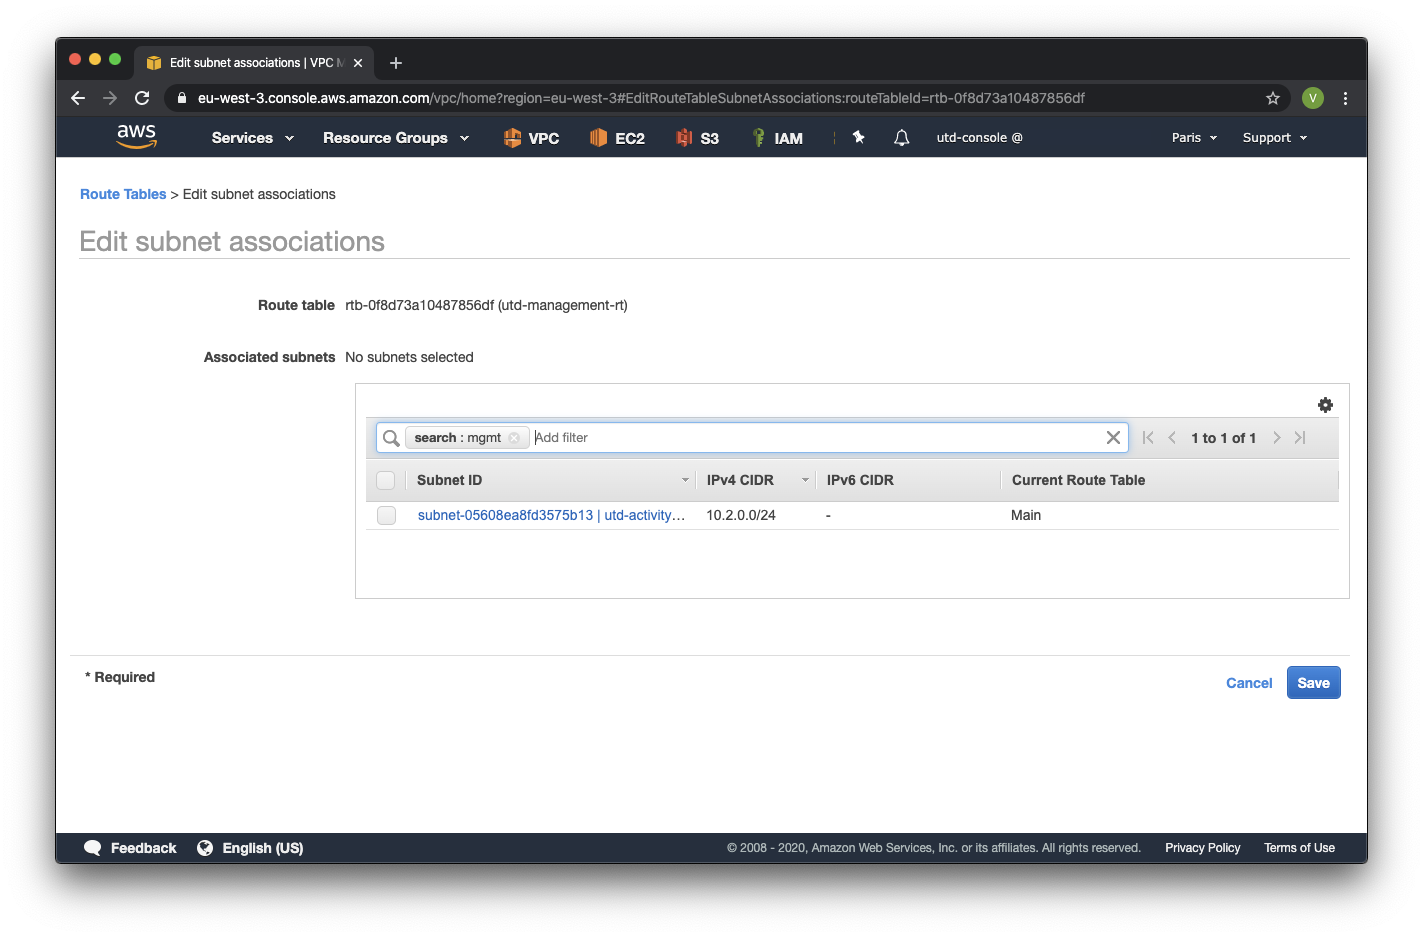Go to previous page of subnets

coord(1172,438)
